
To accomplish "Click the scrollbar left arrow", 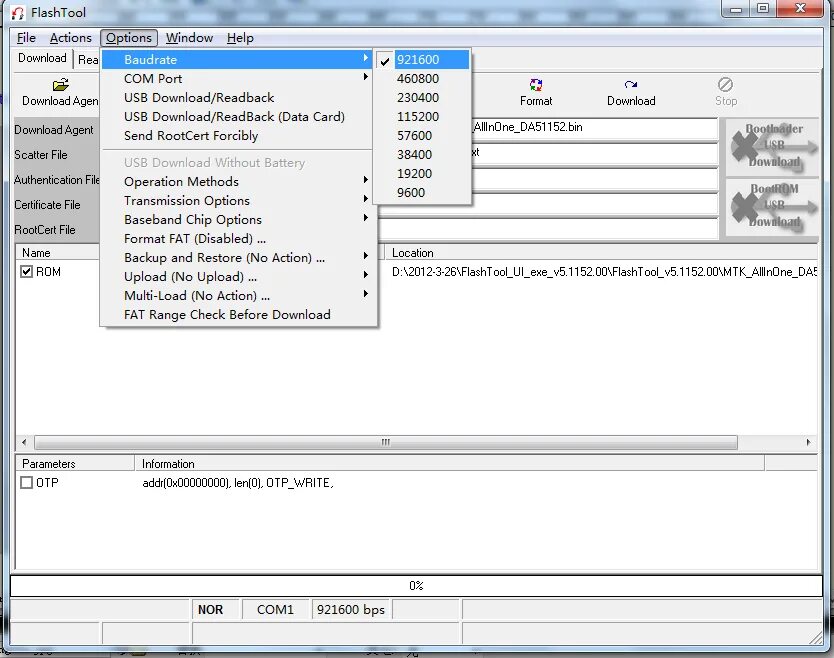I will (x=24, y=442).
